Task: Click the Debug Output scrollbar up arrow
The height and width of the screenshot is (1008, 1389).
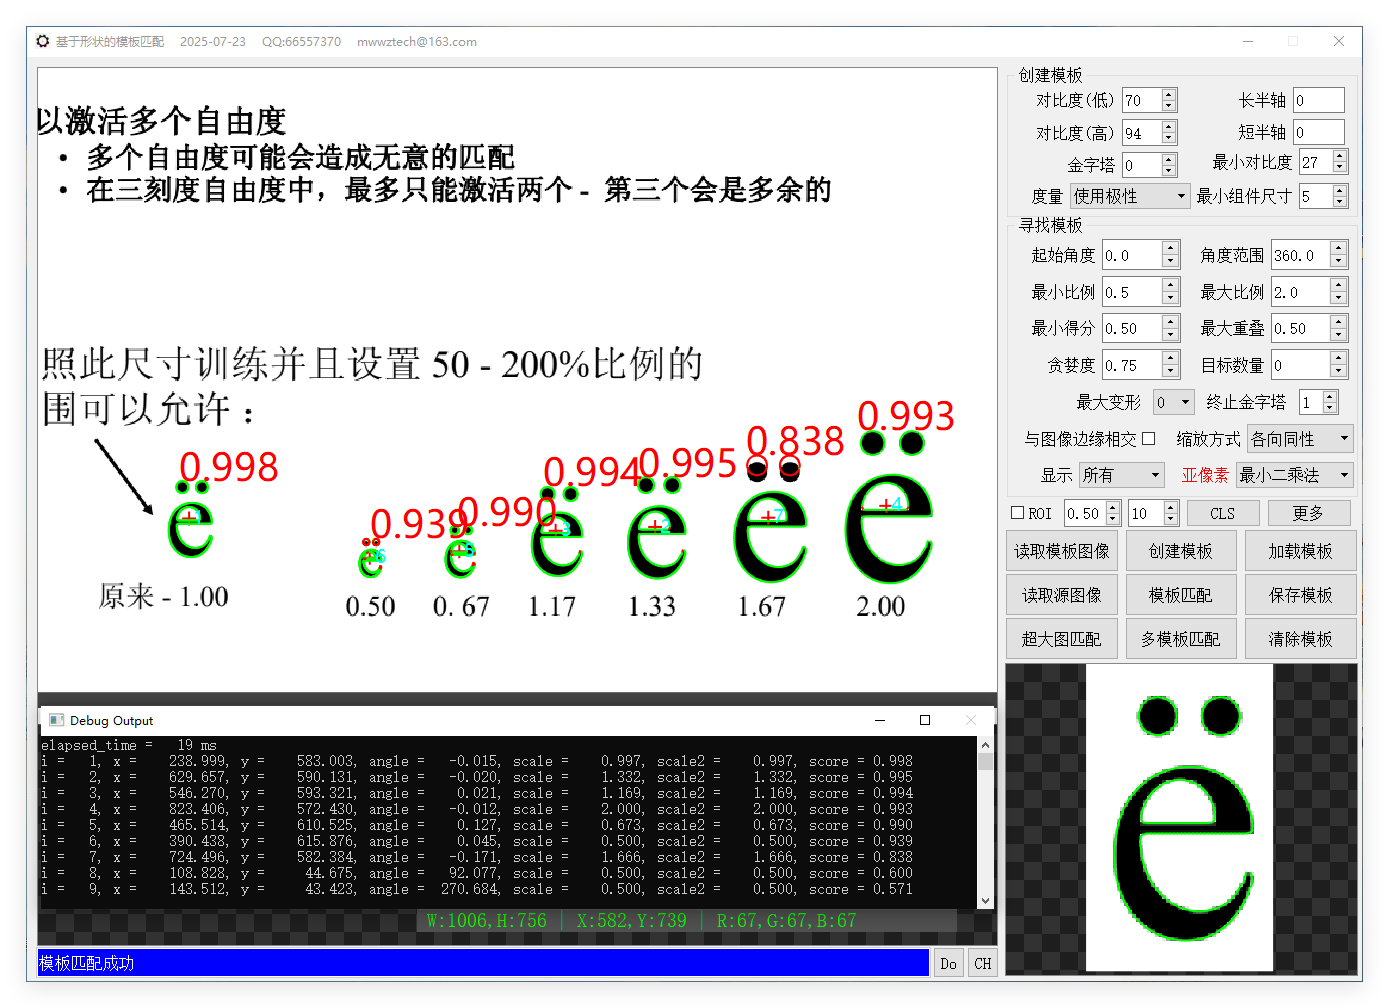Action: point(985,745)
